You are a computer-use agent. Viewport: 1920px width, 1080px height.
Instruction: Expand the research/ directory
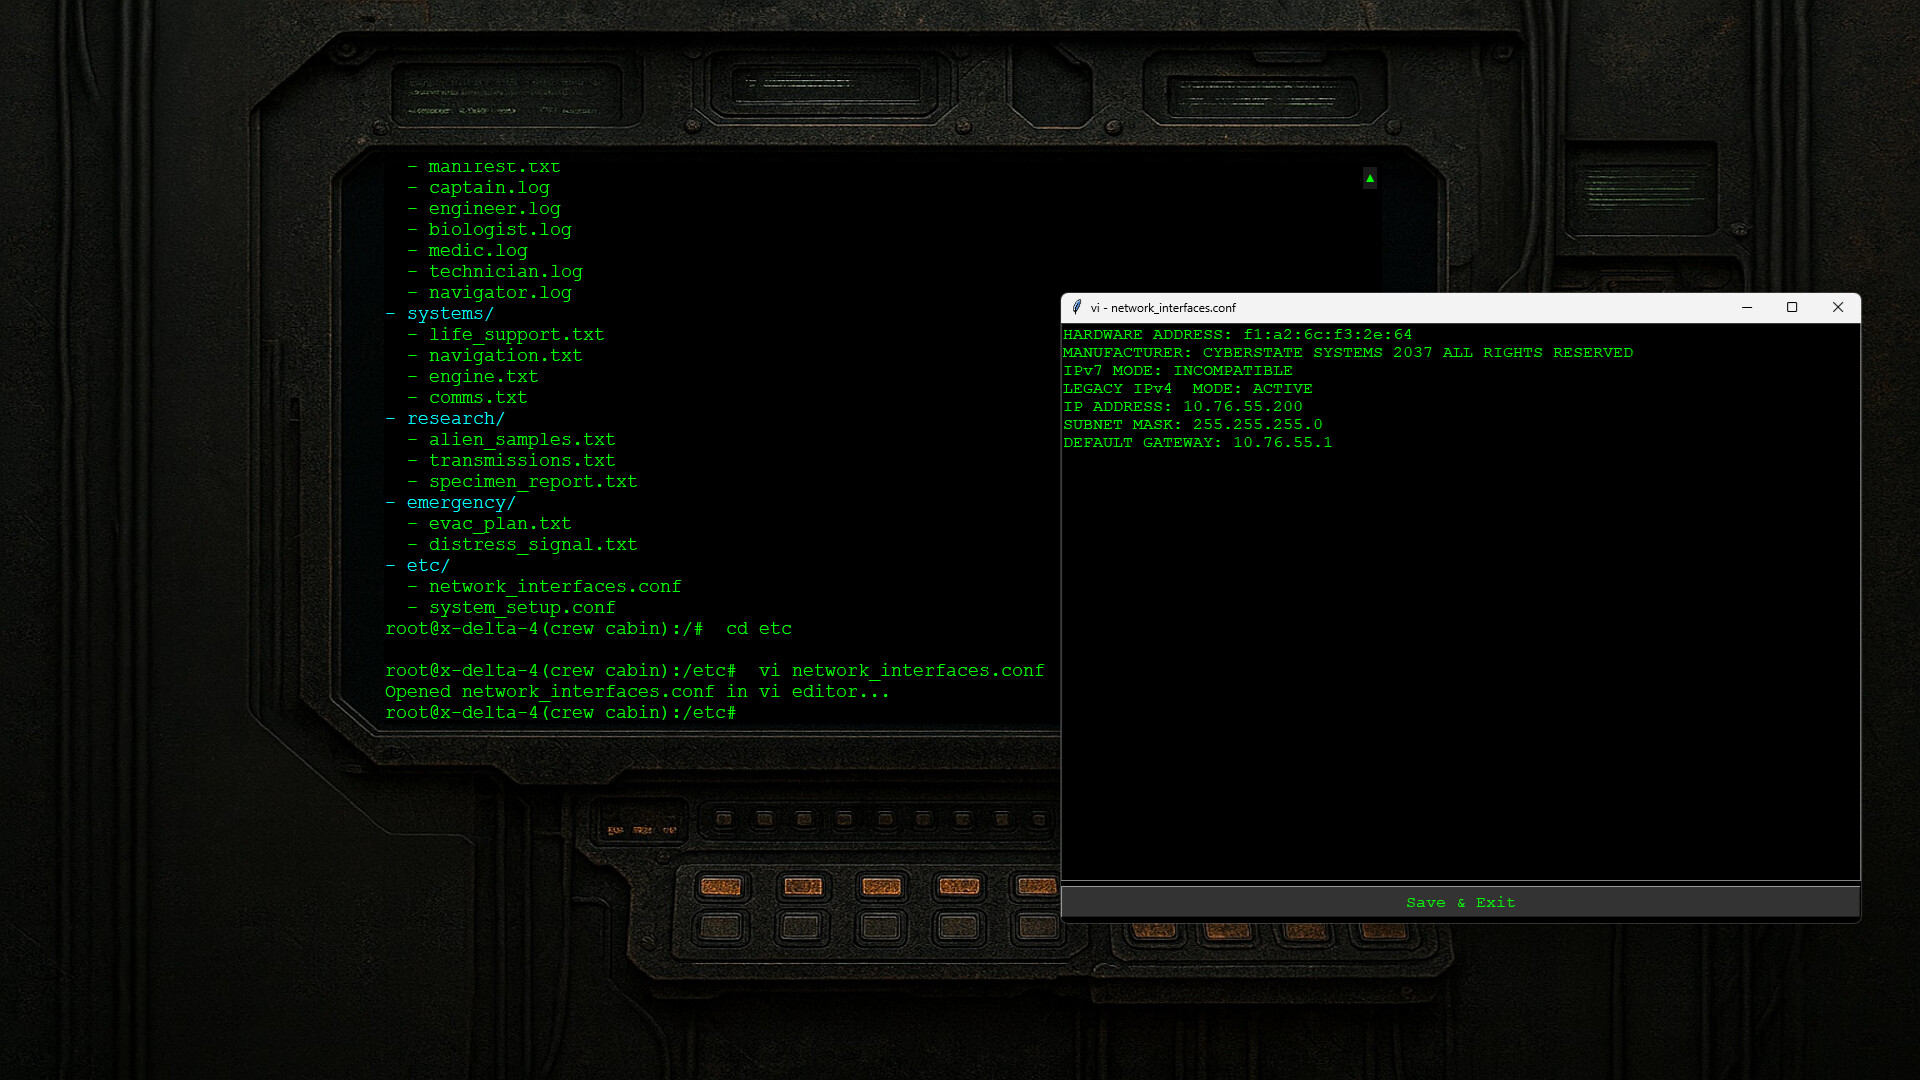pos(455,418)
